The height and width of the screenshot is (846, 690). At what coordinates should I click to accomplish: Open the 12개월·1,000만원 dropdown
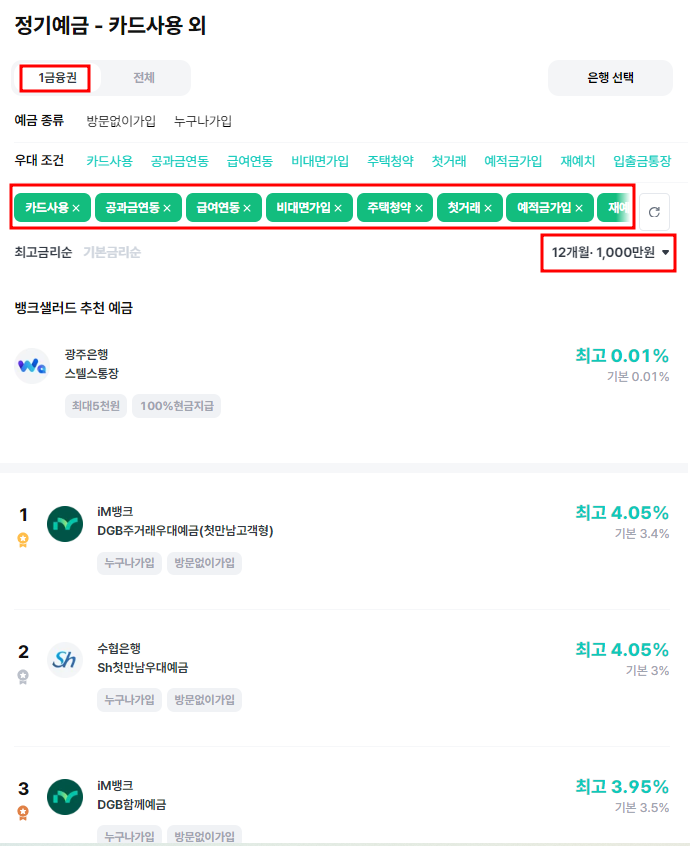608,254
